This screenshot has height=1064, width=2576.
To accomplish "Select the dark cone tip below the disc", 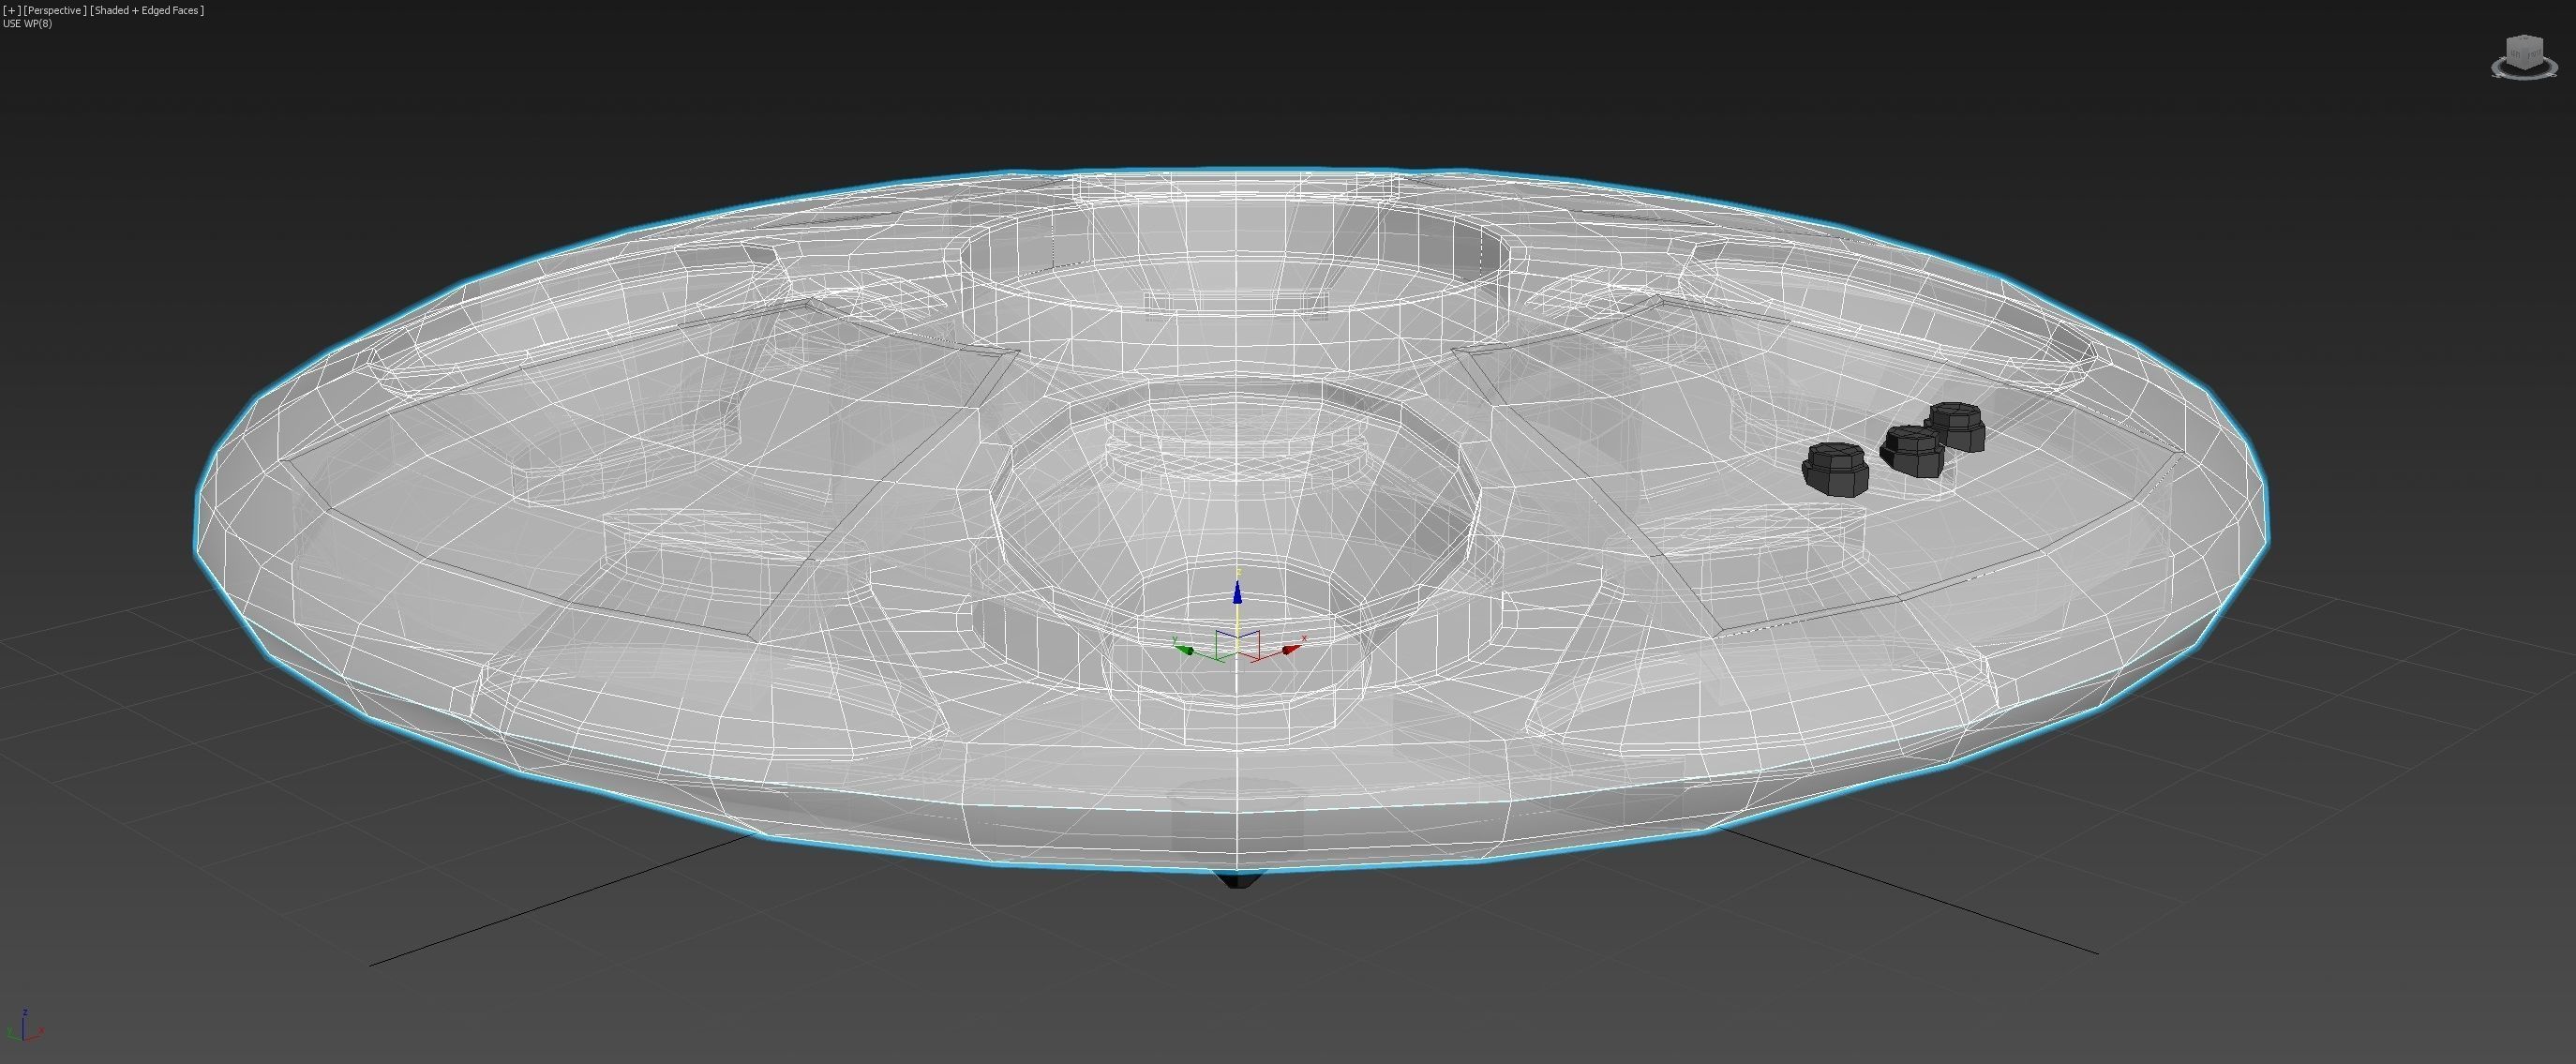I will (x=1238, y=879).
